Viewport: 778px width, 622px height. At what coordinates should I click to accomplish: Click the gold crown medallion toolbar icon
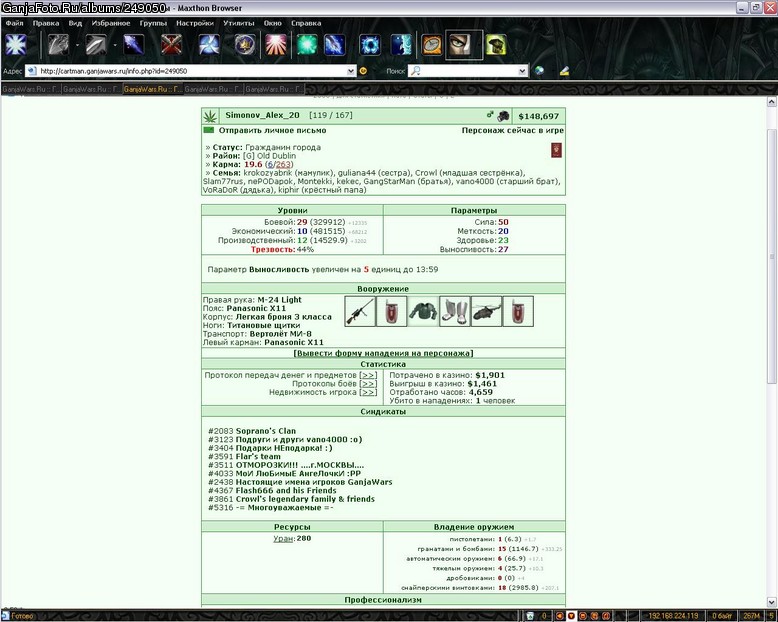click(x=246, y=45)
